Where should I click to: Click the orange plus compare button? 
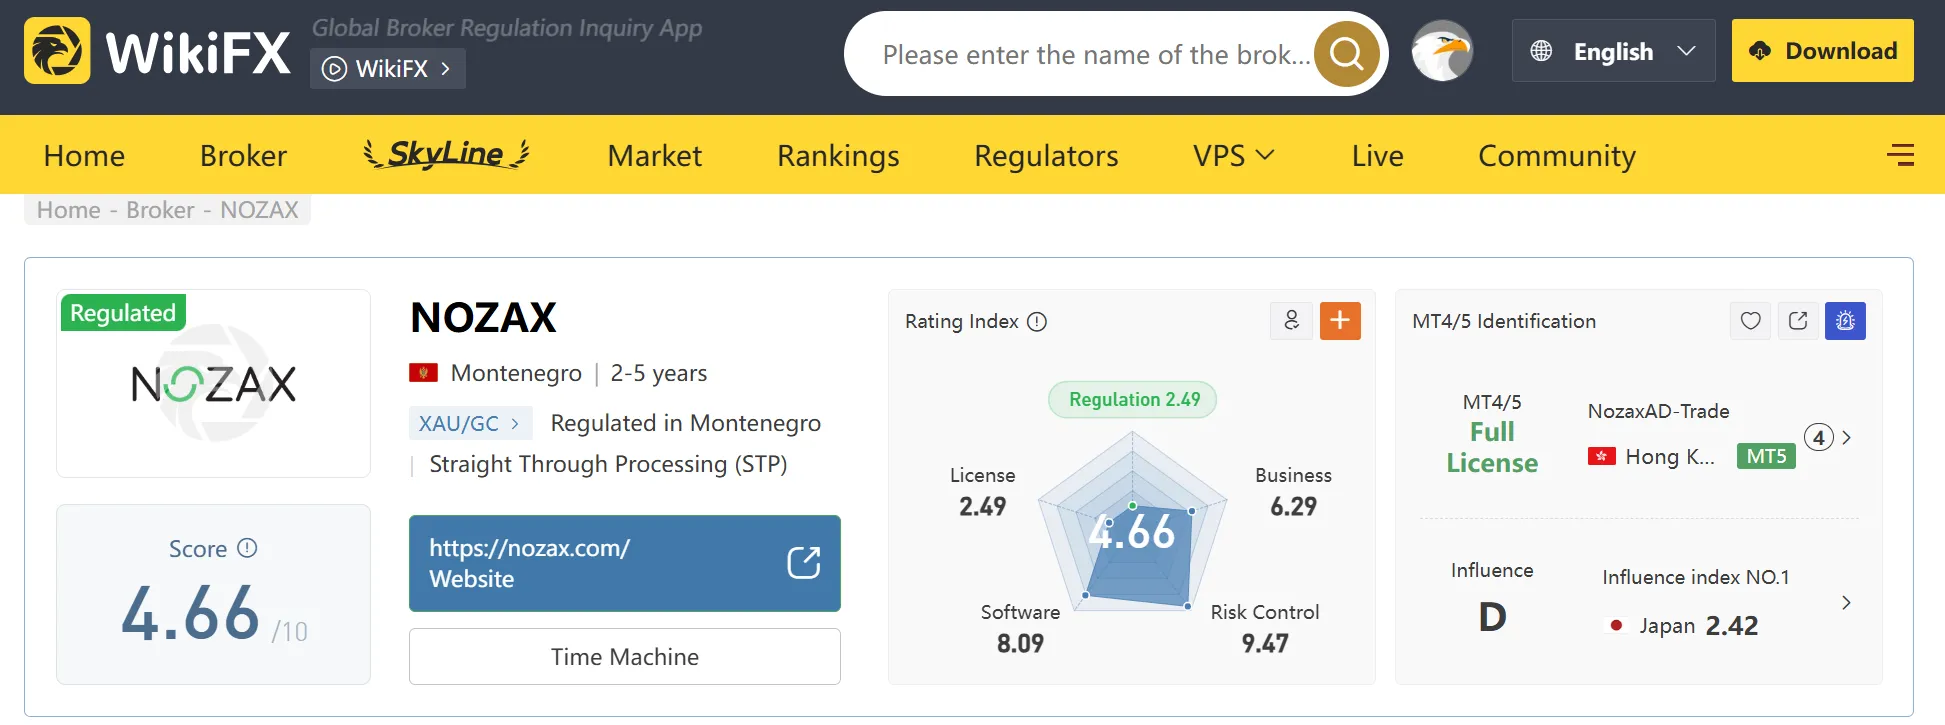[x=1340, y=321]
